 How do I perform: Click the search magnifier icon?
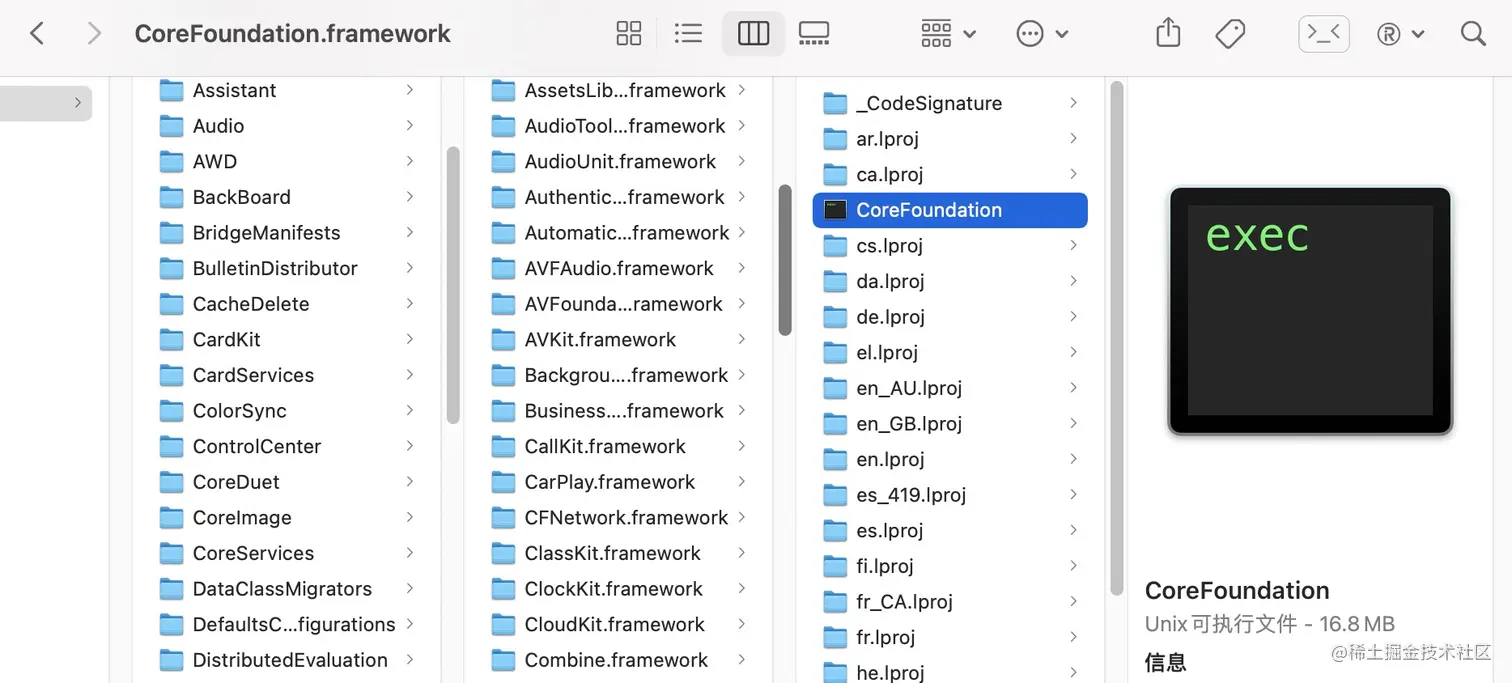tap(1473, 34)
